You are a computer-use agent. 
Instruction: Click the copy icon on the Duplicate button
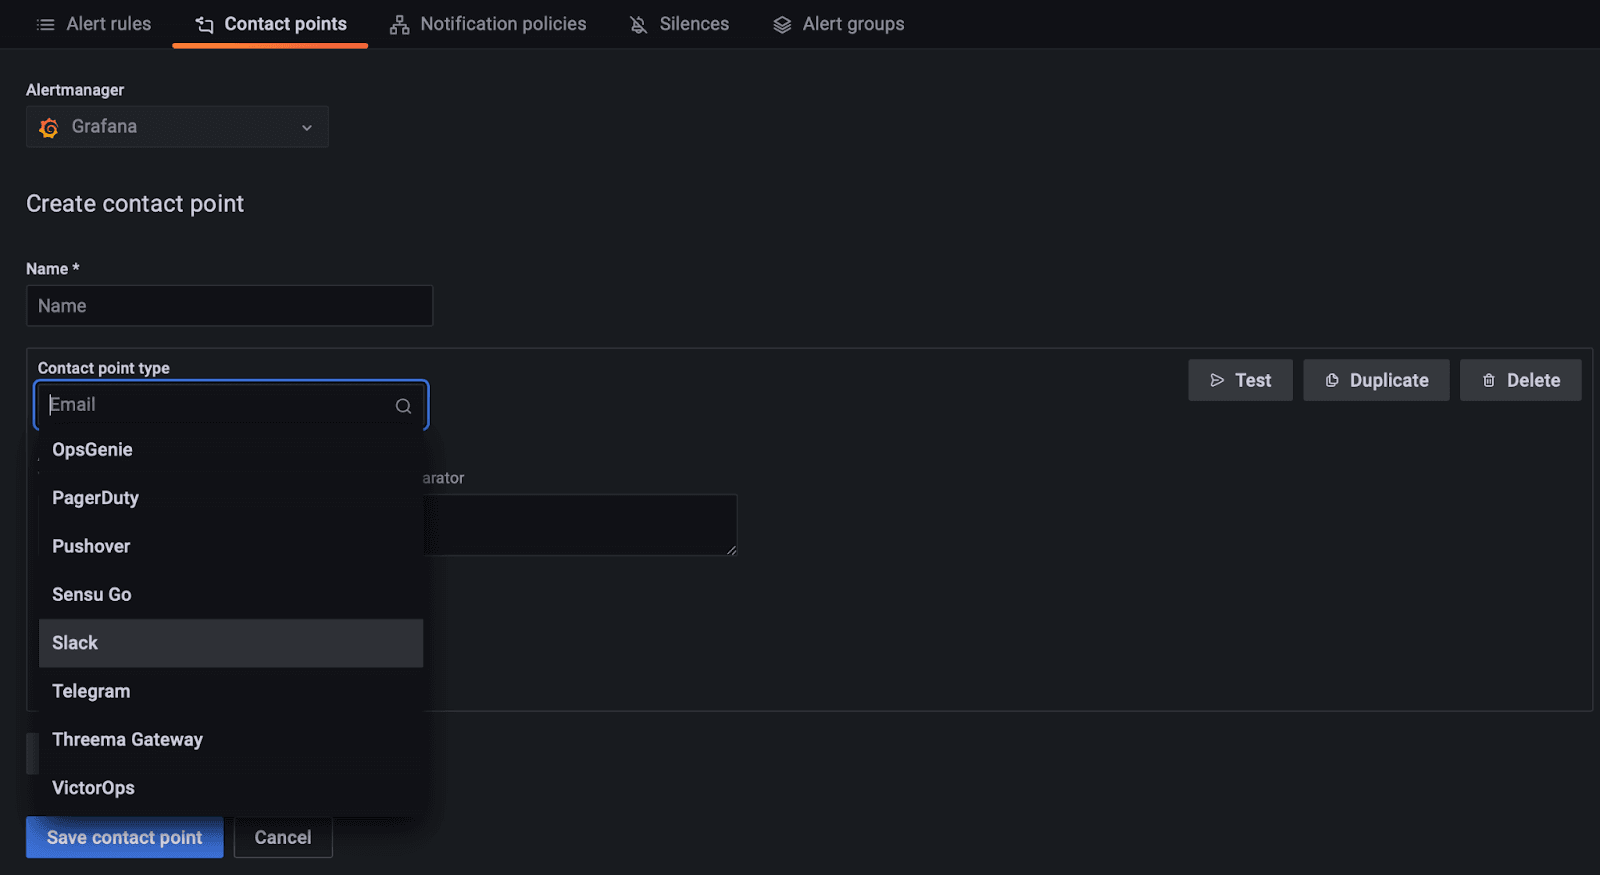tap(1332, 380)
